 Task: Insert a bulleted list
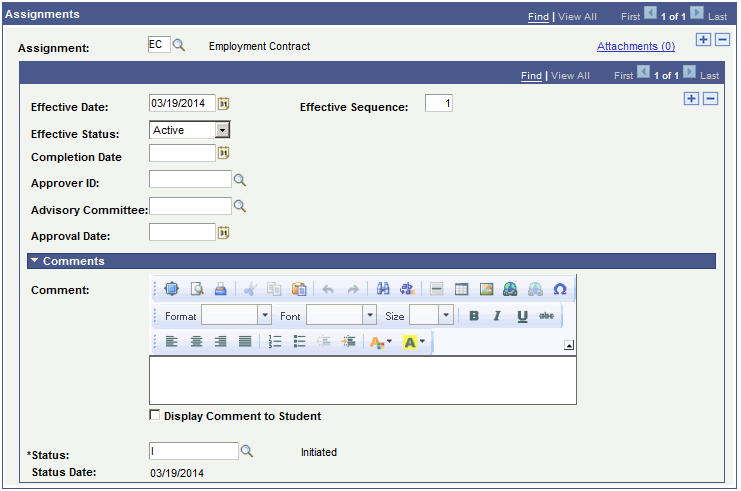click(299, 341)
